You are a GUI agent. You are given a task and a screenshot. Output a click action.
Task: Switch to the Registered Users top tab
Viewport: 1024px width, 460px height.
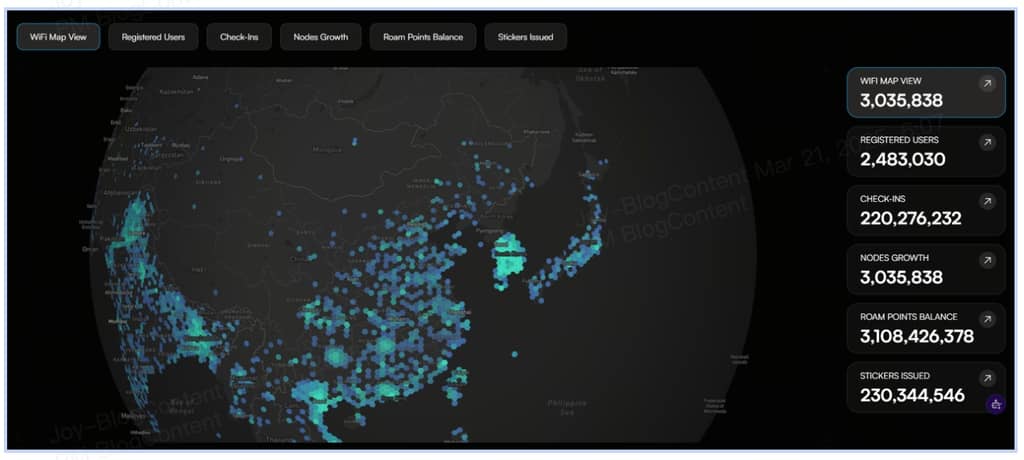click(x=153, y=37)
